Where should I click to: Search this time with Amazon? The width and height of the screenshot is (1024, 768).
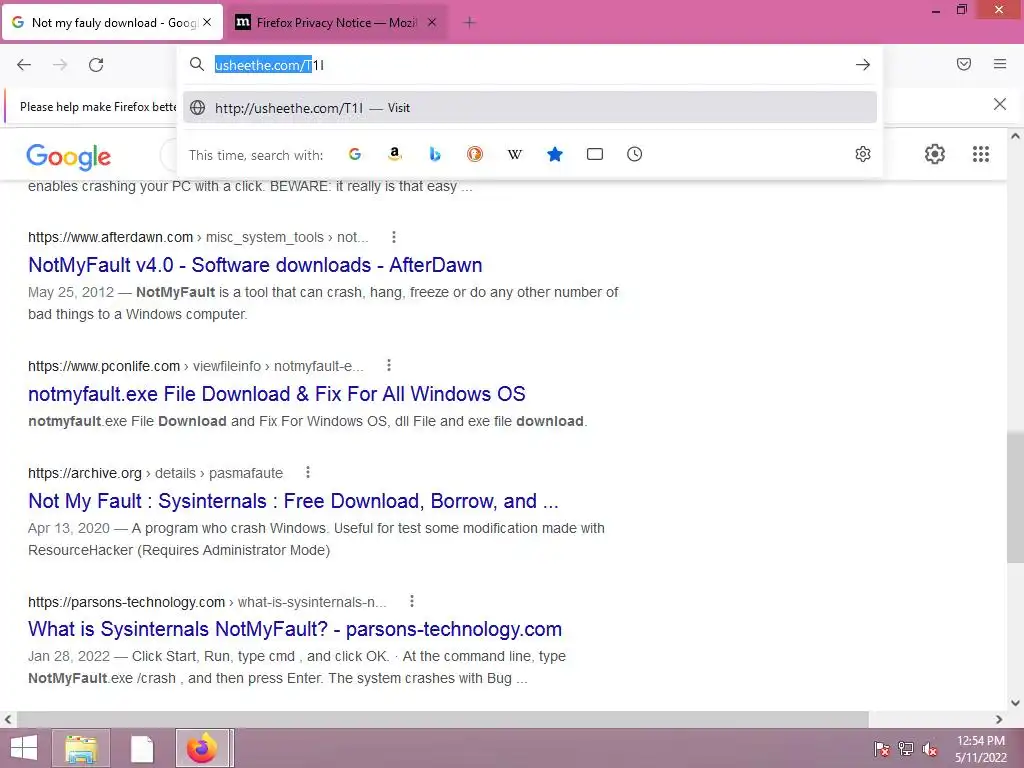point(394,154)
